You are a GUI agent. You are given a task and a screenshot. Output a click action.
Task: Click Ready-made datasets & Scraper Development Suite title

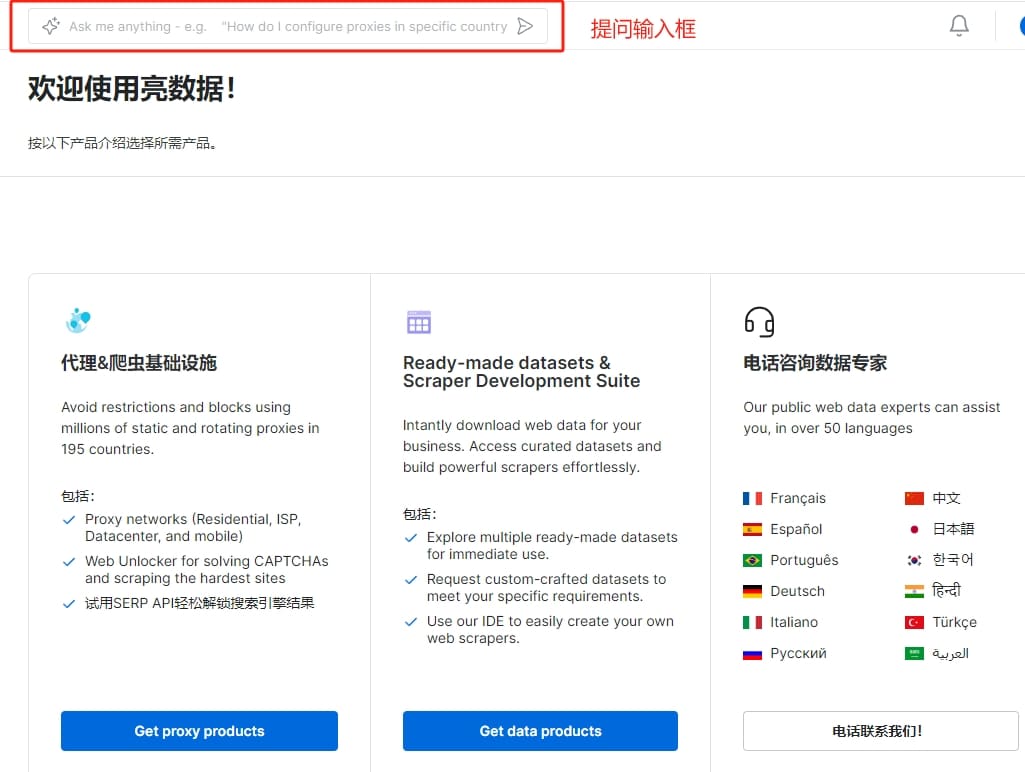coord(521,371)
